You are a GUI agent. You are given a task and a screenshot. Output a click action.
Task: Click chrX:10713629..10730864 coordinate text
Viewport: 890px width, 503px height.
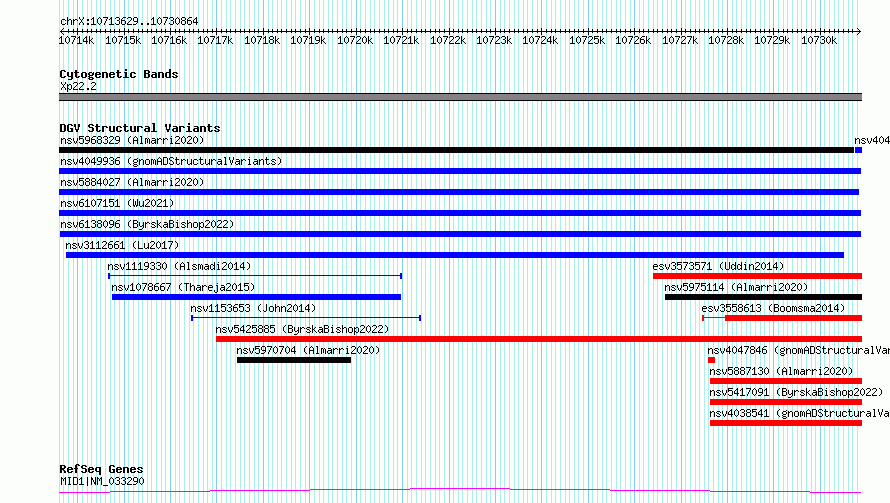(x=129, y=21)
